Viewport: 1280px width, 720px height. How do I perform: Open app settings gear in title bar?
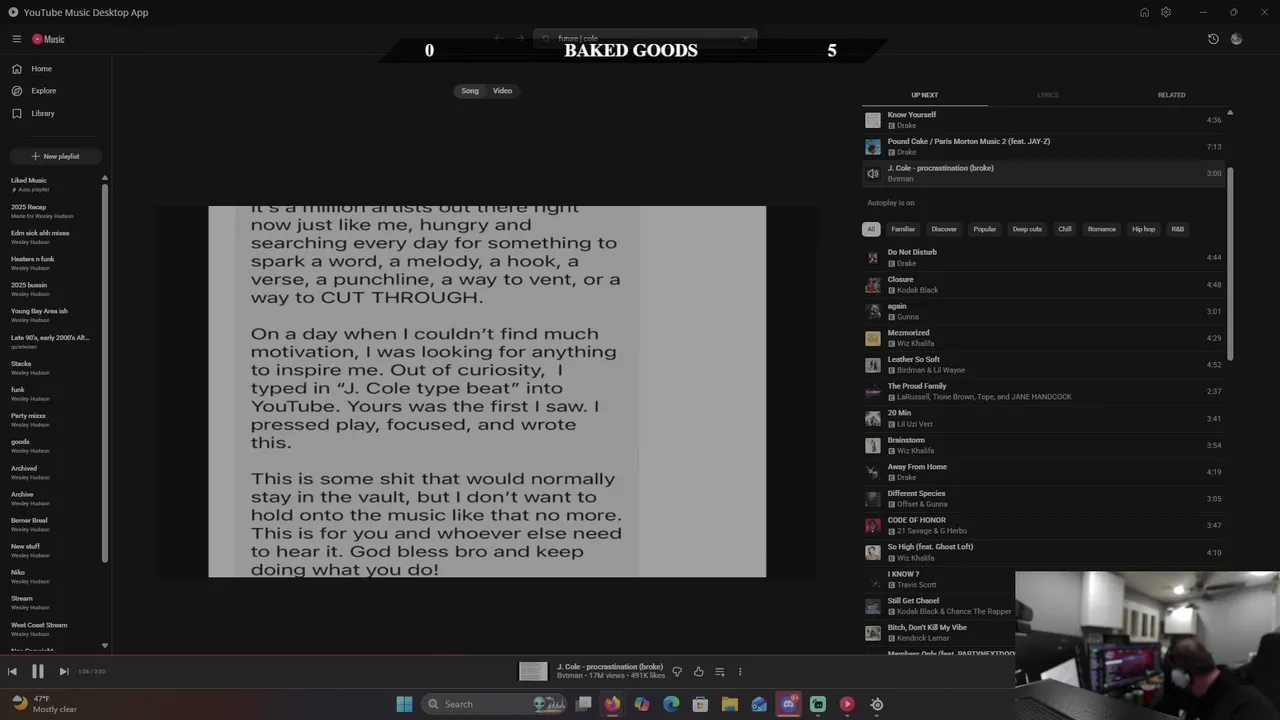(1166, 12)
